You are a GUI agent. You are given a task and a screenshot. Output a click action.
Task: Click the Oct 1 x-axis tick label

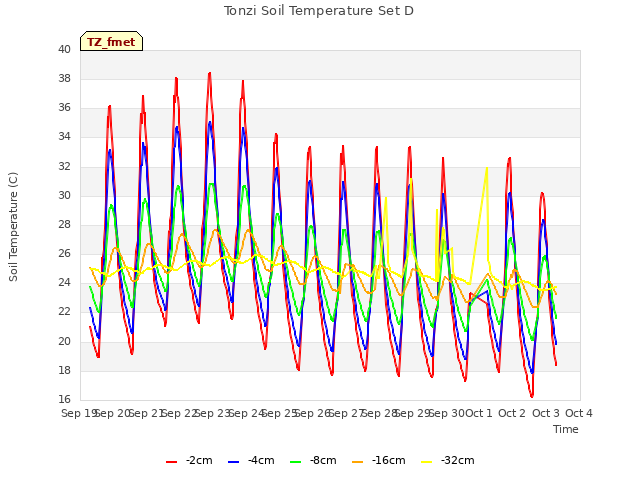click(479, 413)
